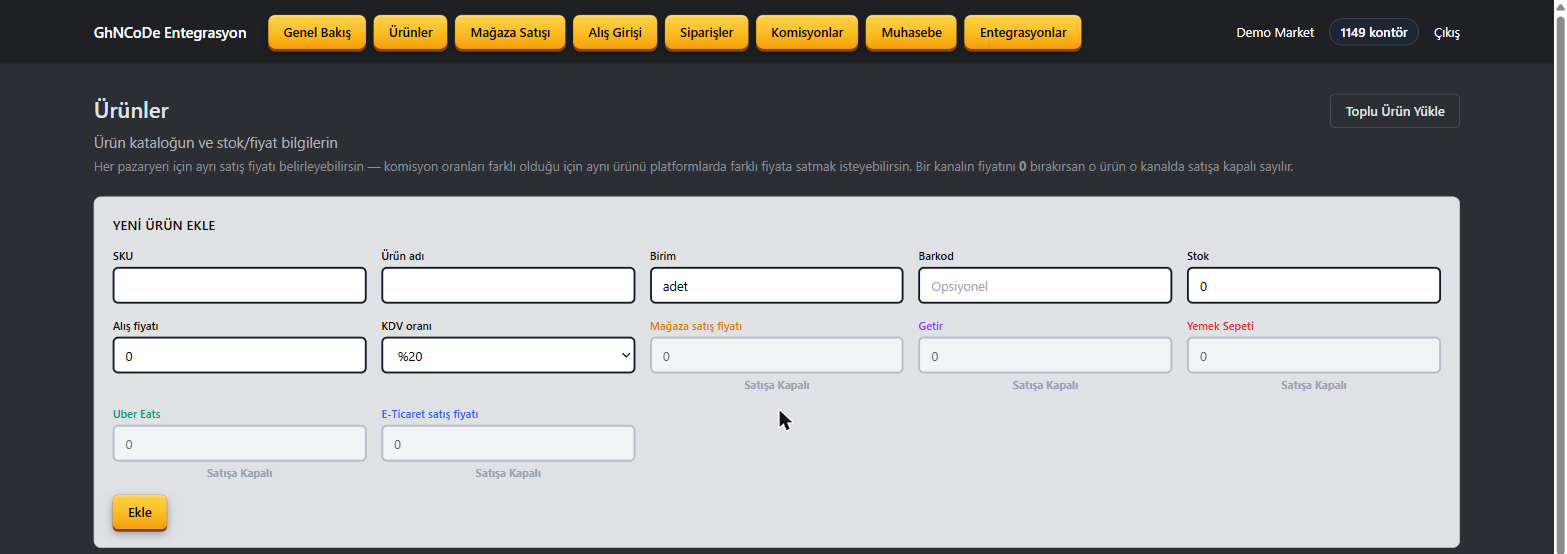Go to the Ürünler page

pos(410,32)
